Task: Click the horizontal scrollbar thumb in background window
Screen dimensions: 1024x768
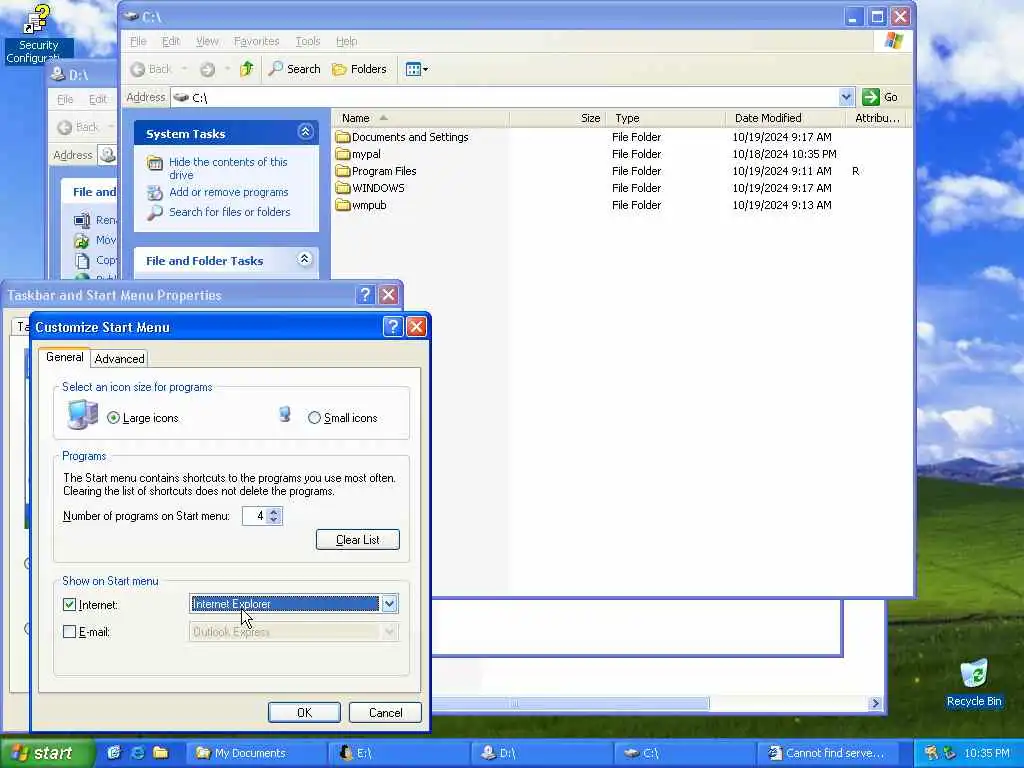Action: pos(570,703)
